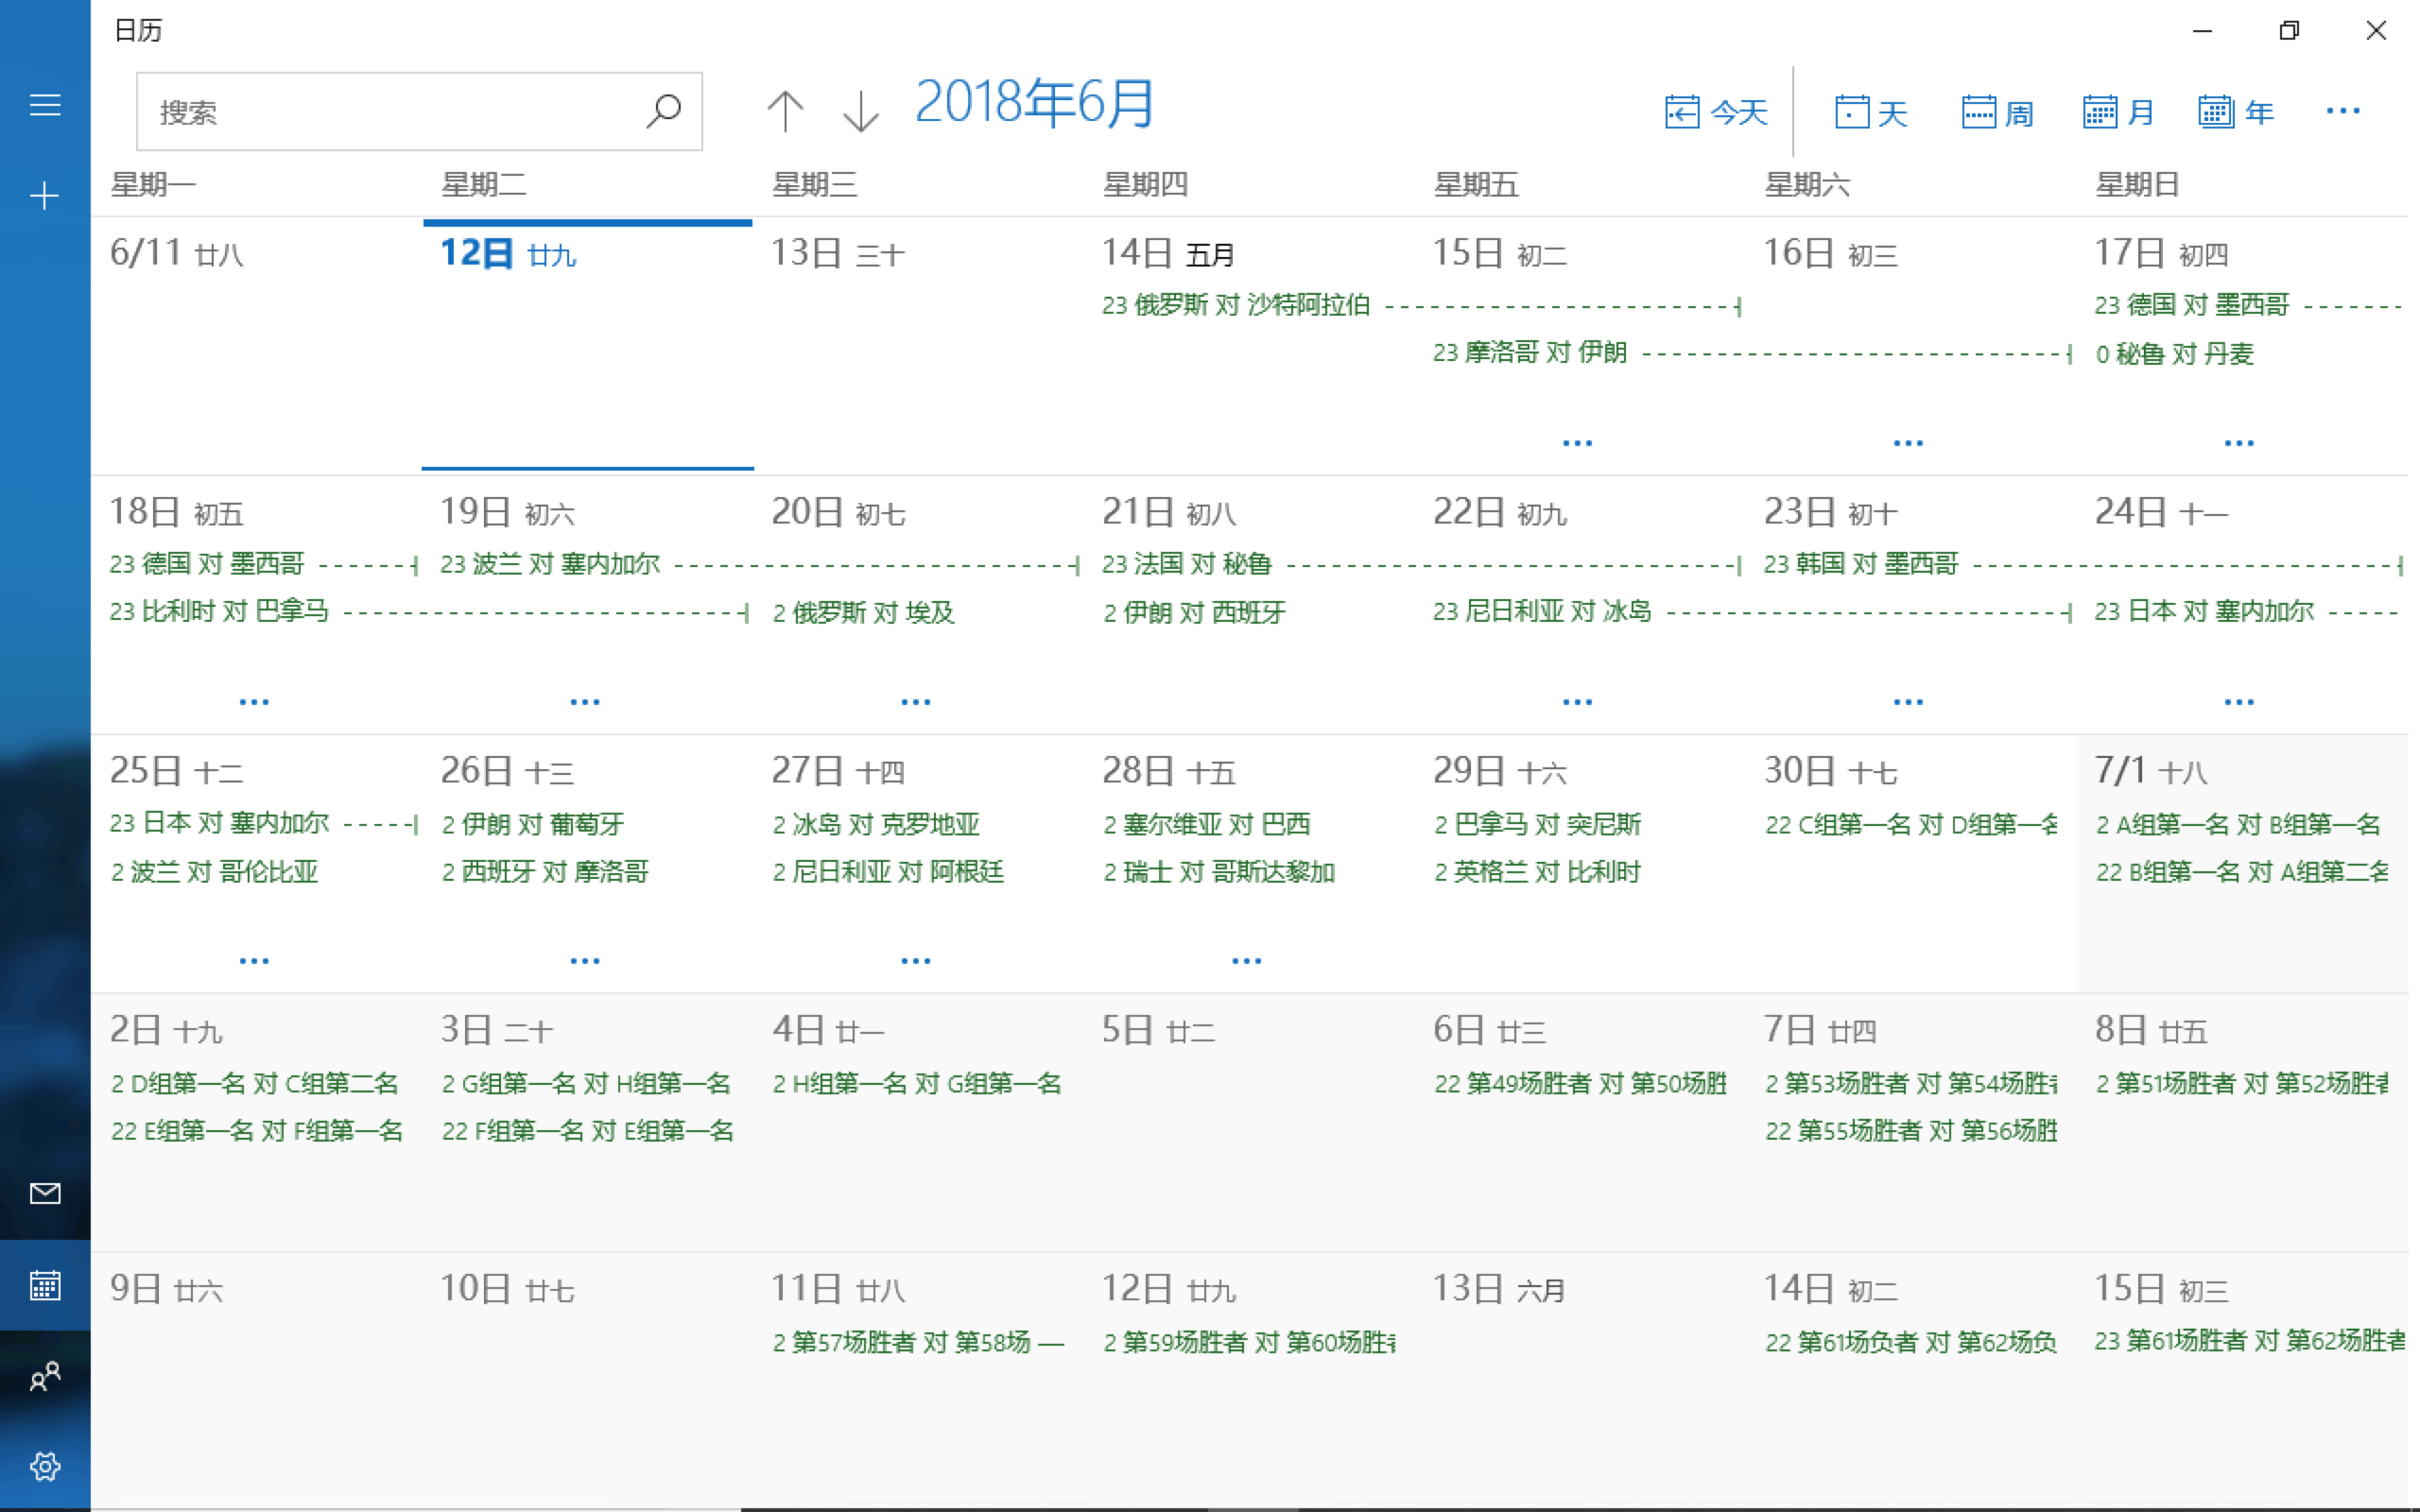Open event 巴拿马 对 突尼斯
This screenshot has width=2420, height=1512.
(x=1538, y=824)
